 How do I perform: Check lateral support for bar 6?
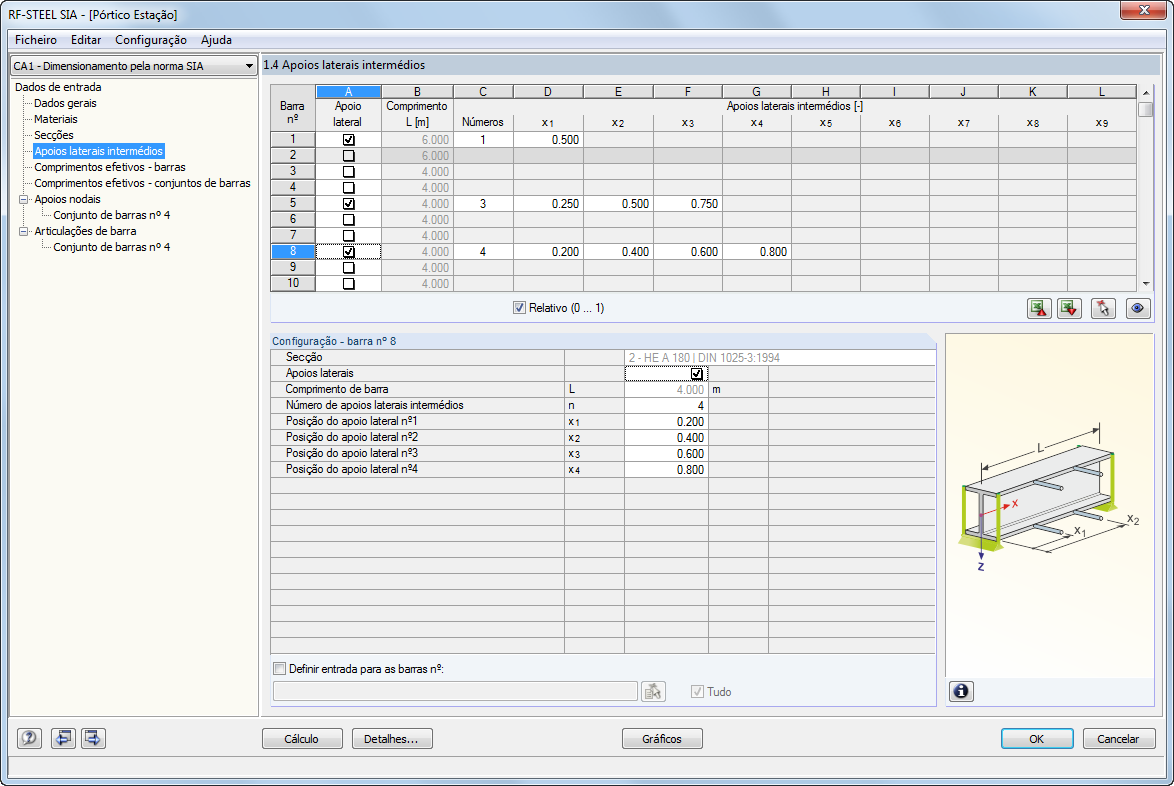pyautogui.click(x=348, y=220)
